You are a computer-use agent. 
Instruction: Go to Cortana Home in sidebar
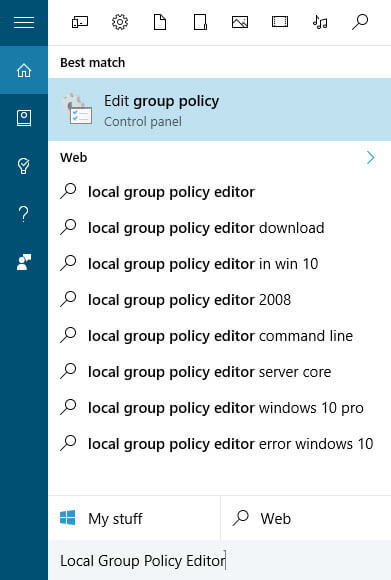coord(24,70)
